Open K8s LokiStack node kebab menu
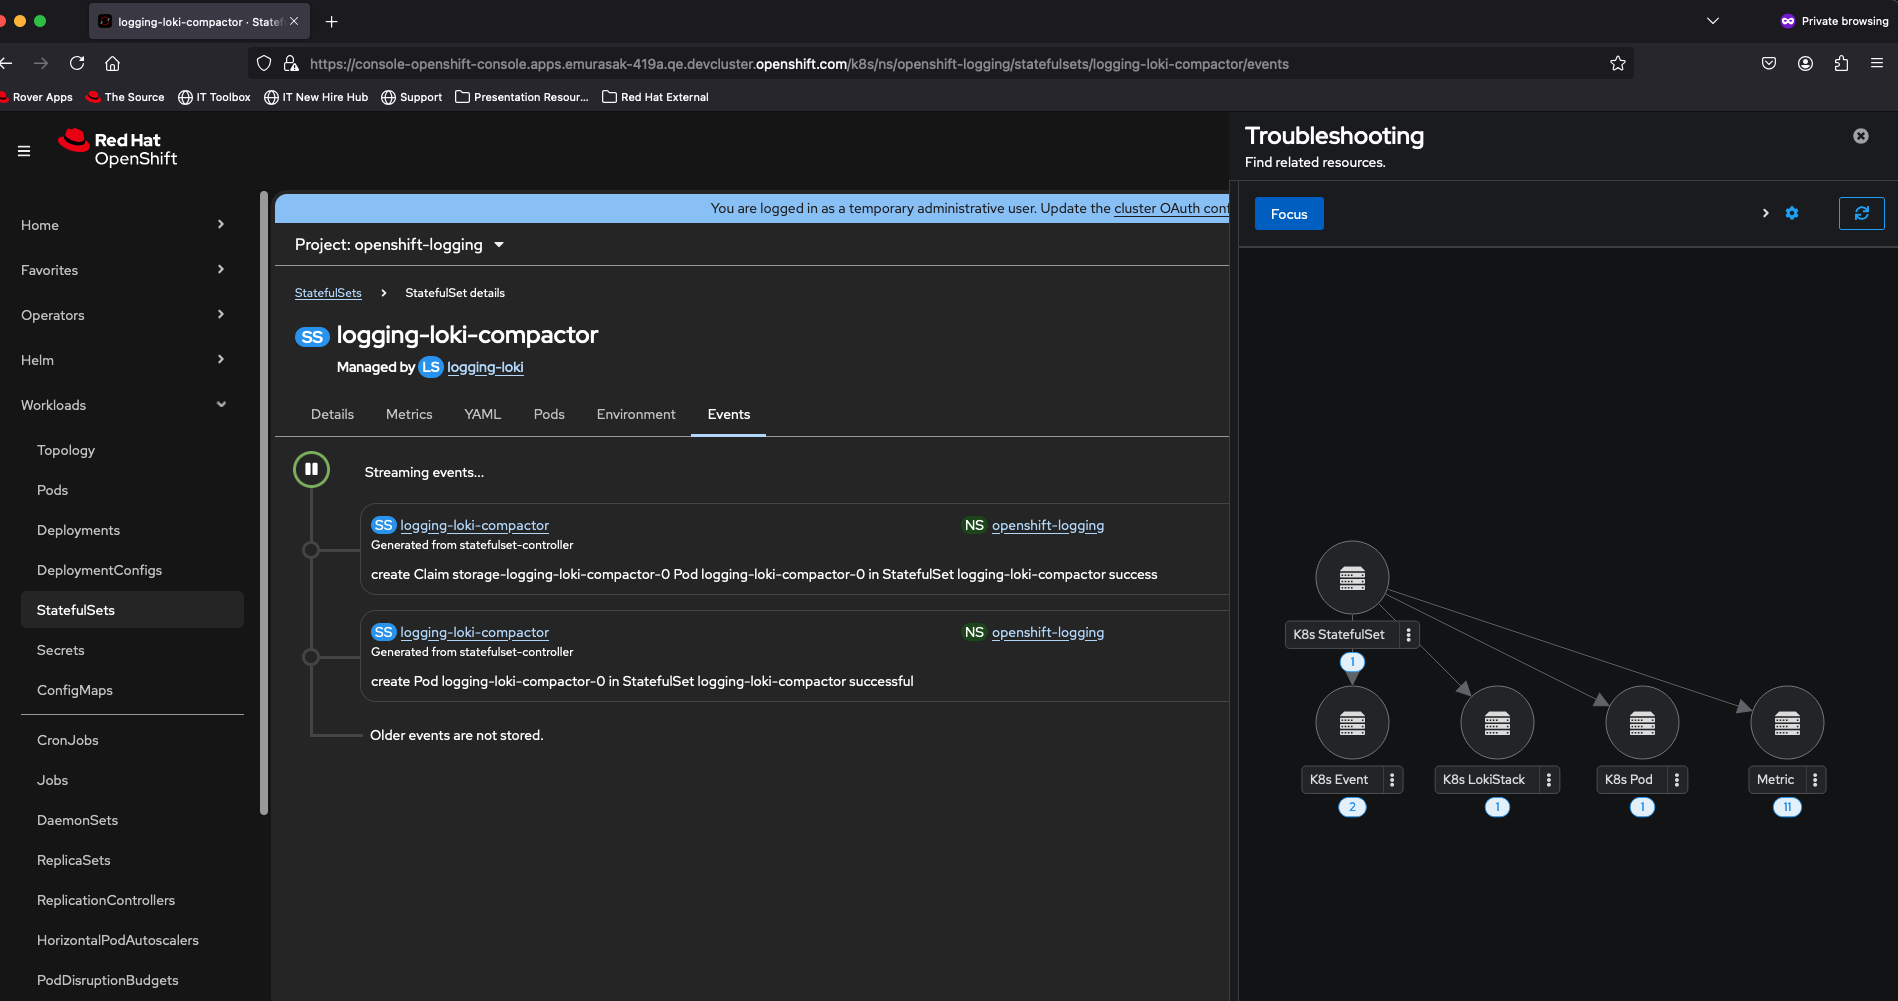This screenshot has height=1001, width=1898. point(1549,780)
